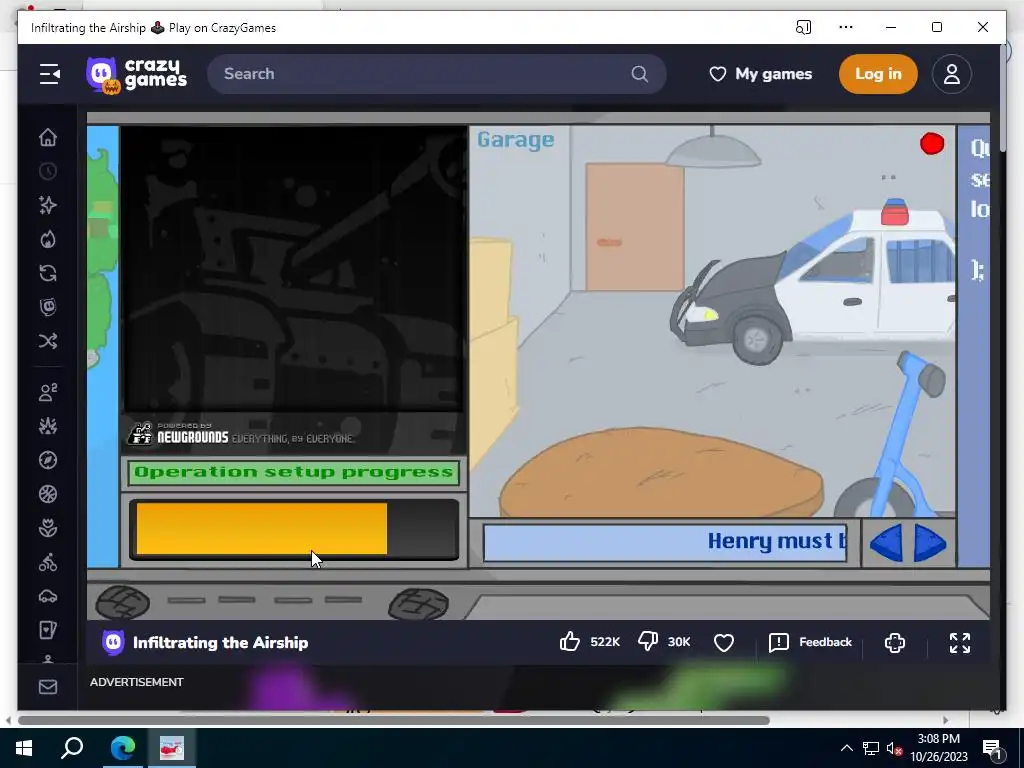
Task: Open Microsoft Edge from the taskbar
Action: click(x=123, y=748)
